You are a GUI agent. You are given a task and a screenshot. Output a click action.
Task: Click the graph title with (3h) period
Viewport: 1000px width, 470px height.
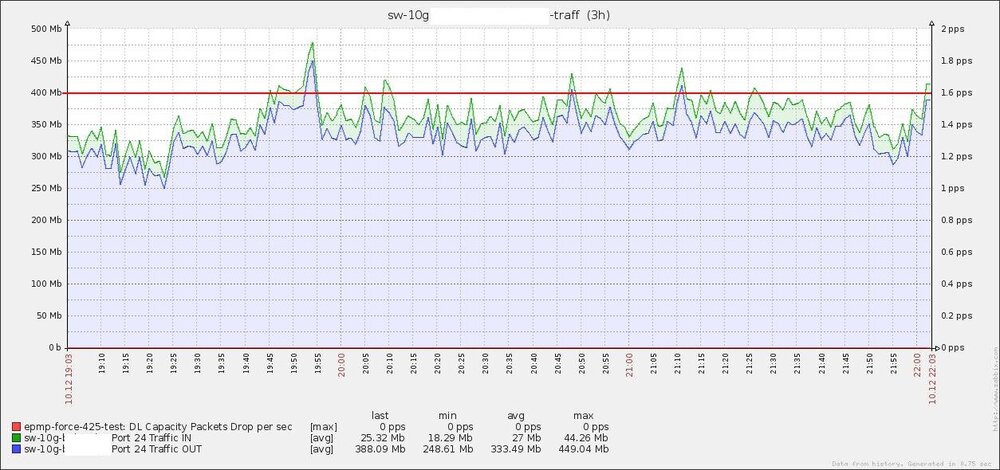click(497, 15)
